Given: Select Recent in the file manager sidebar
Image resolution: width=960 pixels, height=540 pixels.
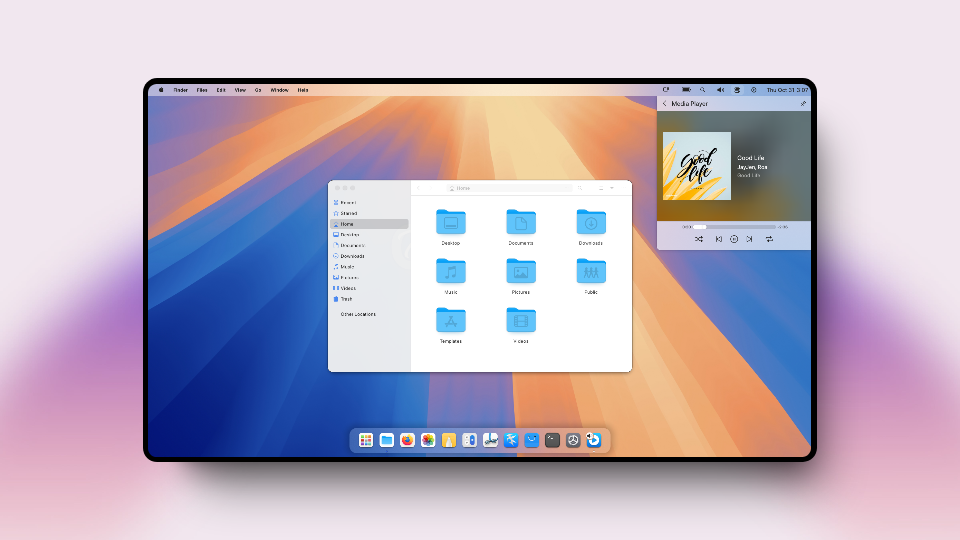Looking at the screenshot, I should coord(369,203).
